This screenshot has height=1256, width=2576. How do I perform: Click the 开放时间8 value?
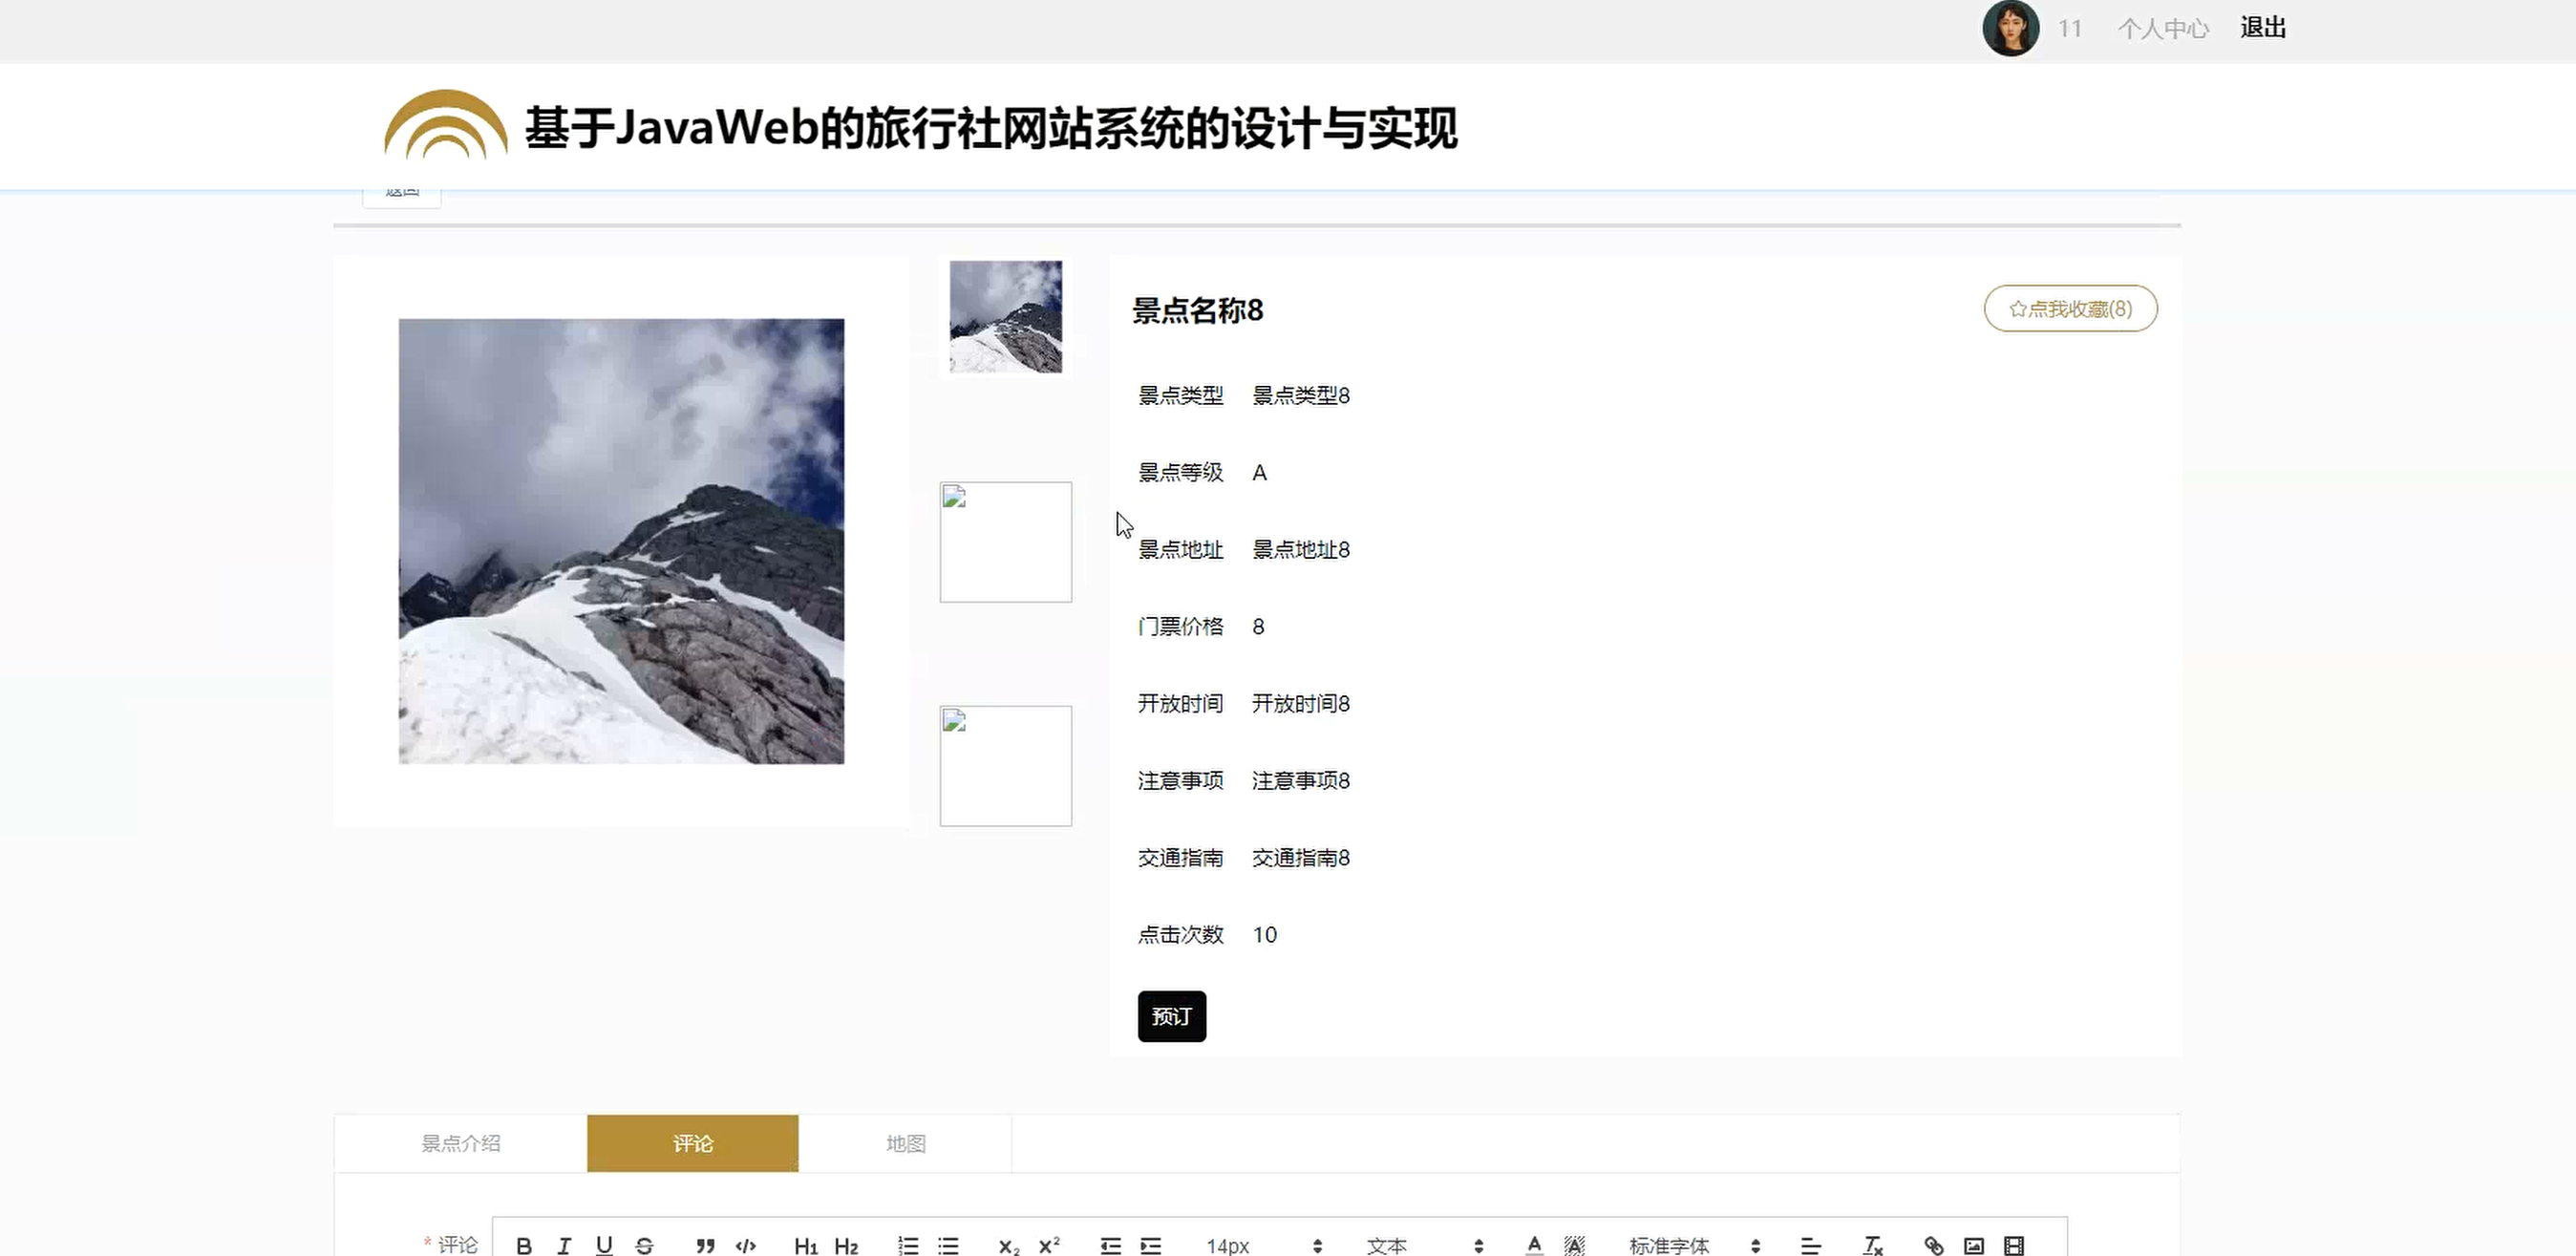pyautogui.click(x=1300, y=703)
